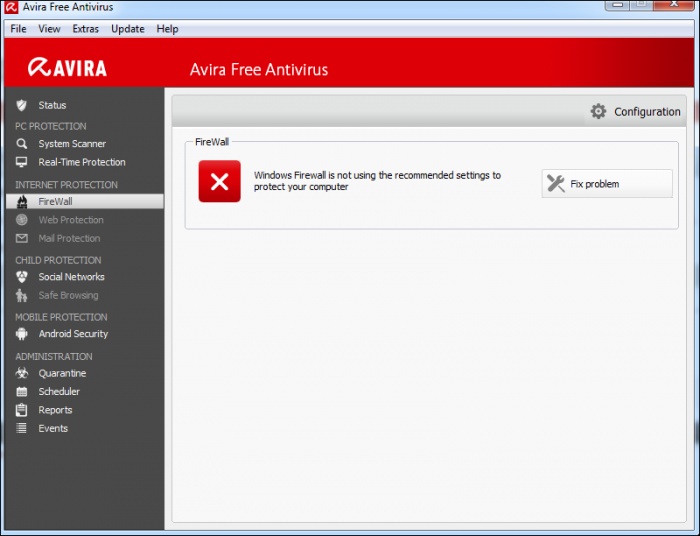Click the Configuration gear icon
The width and height of the screenshot is (700, 536).
tap(598, 111)
